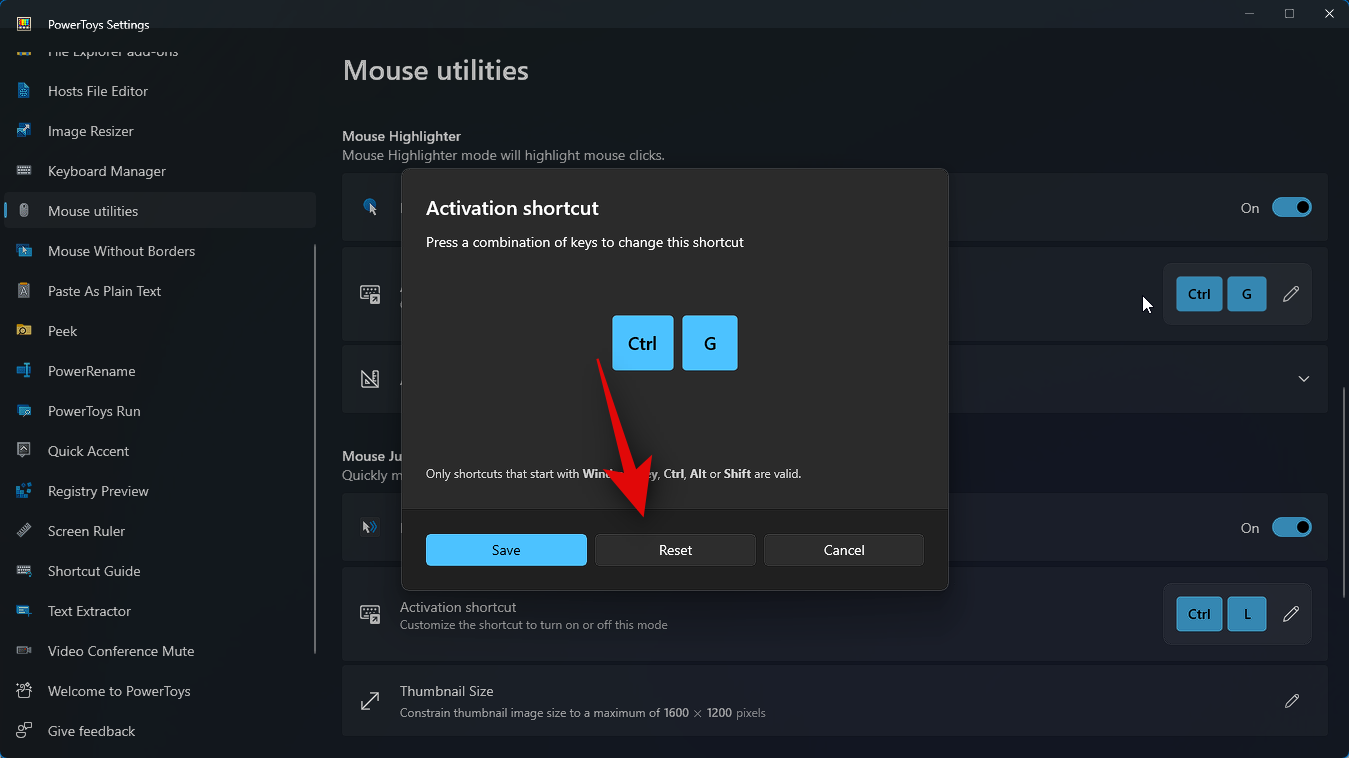Image resolution: width=1349 pixels, height=758 pixels.
Task: Click the Screen Ruler icon
Action: (x=25, y=531)
